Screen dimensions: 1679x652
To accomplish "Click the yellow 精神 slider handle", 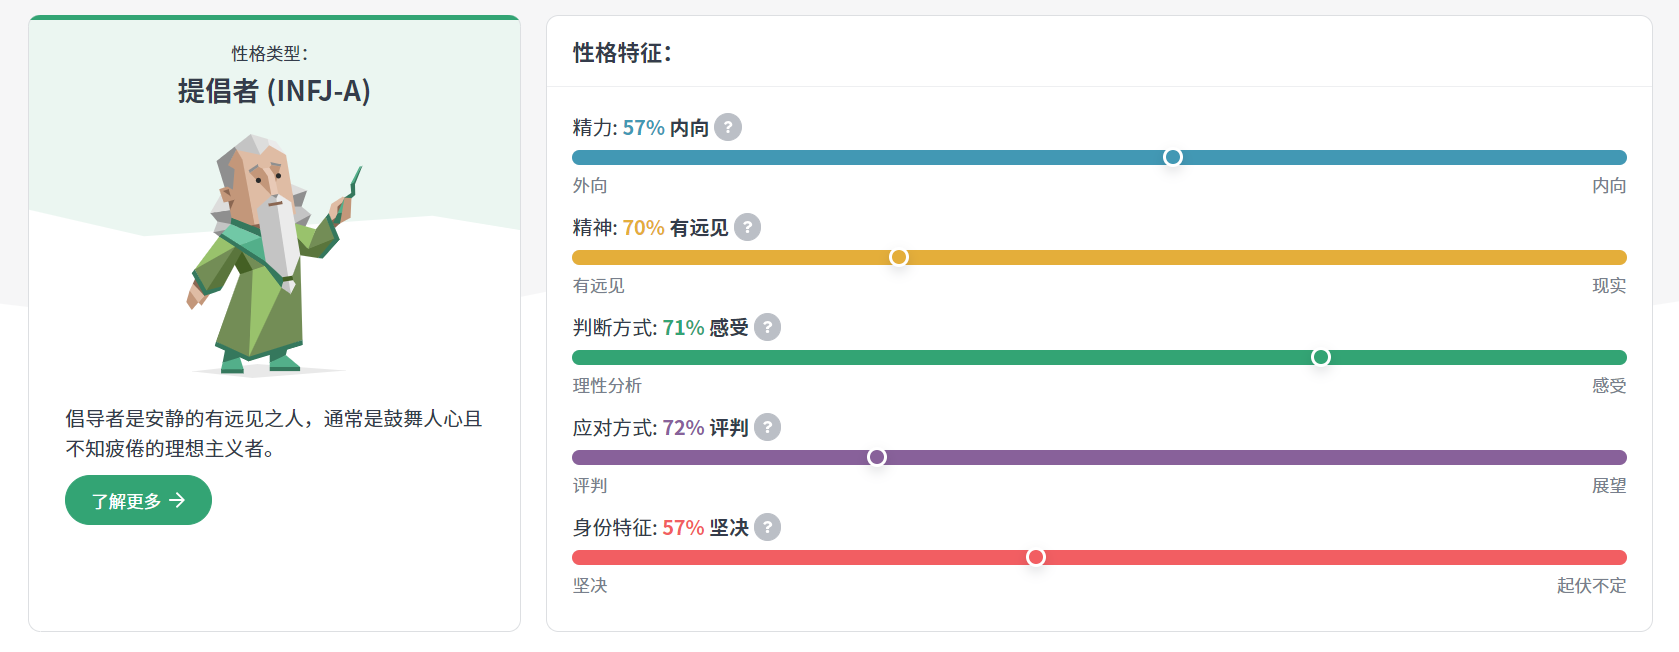I will (899, 257).
